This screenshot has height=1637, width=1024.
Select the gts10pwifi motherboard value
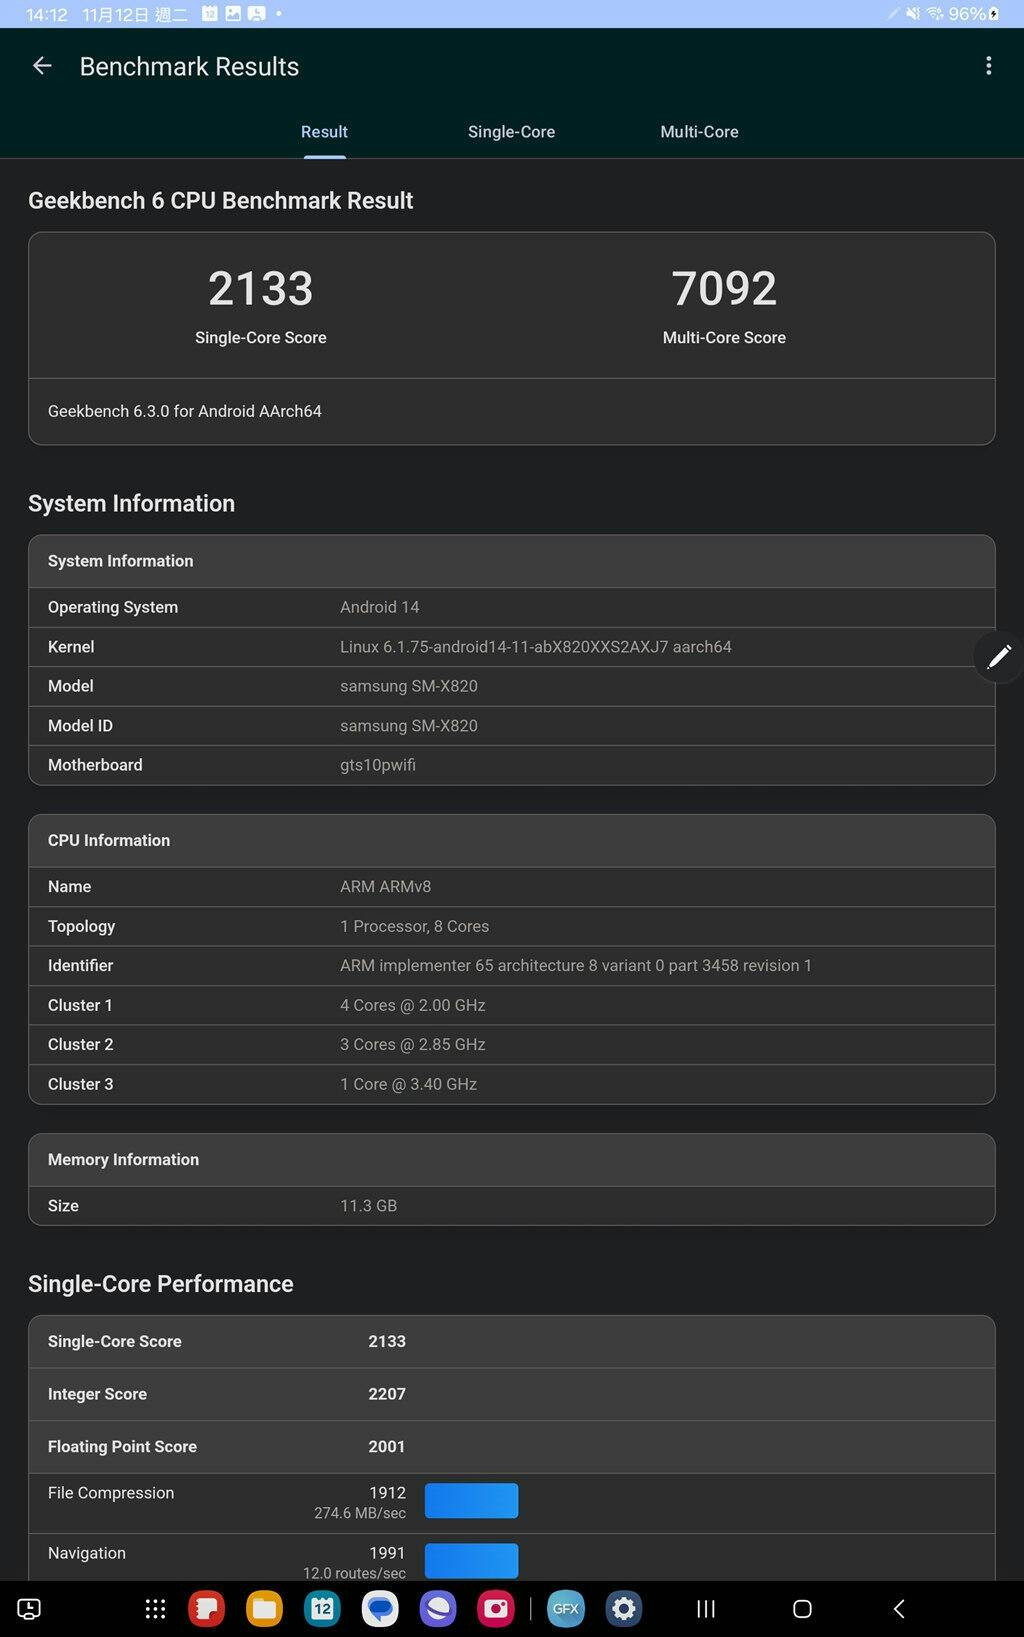point(378,765)
